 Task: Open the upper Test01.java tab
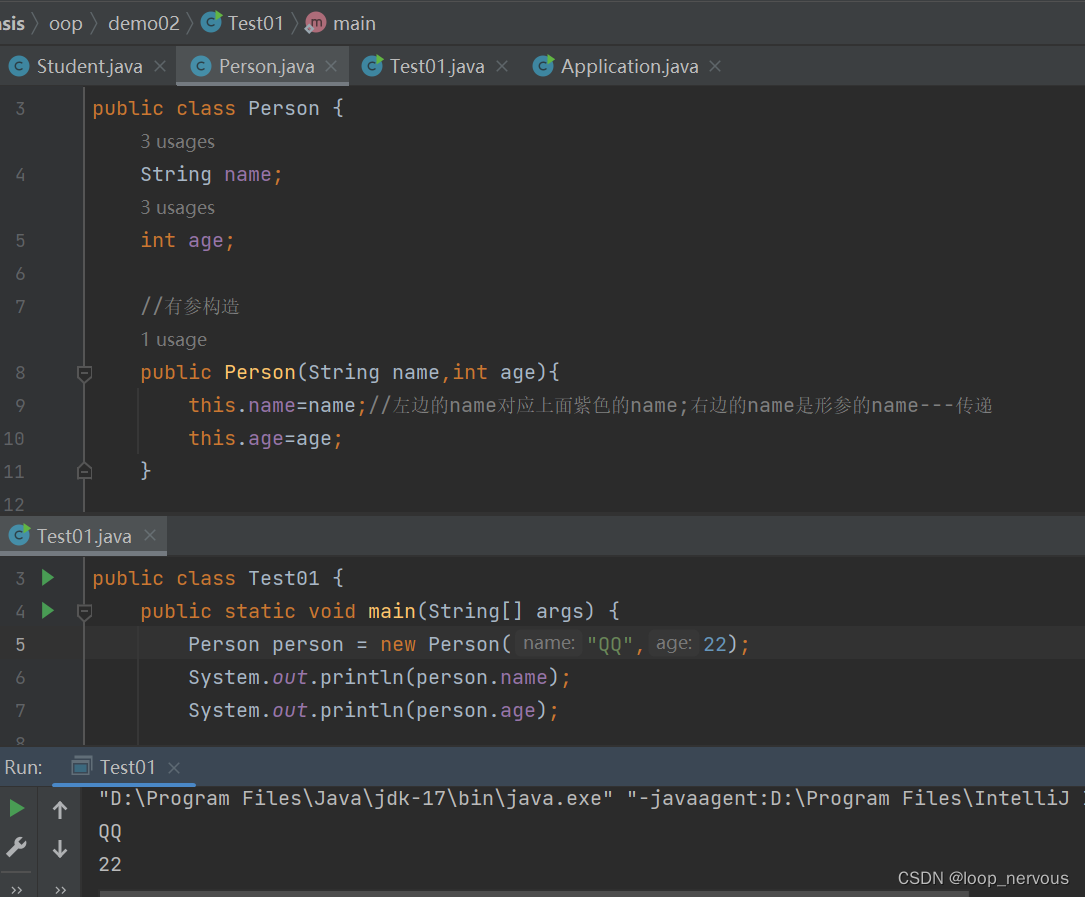tap(437, 66)
